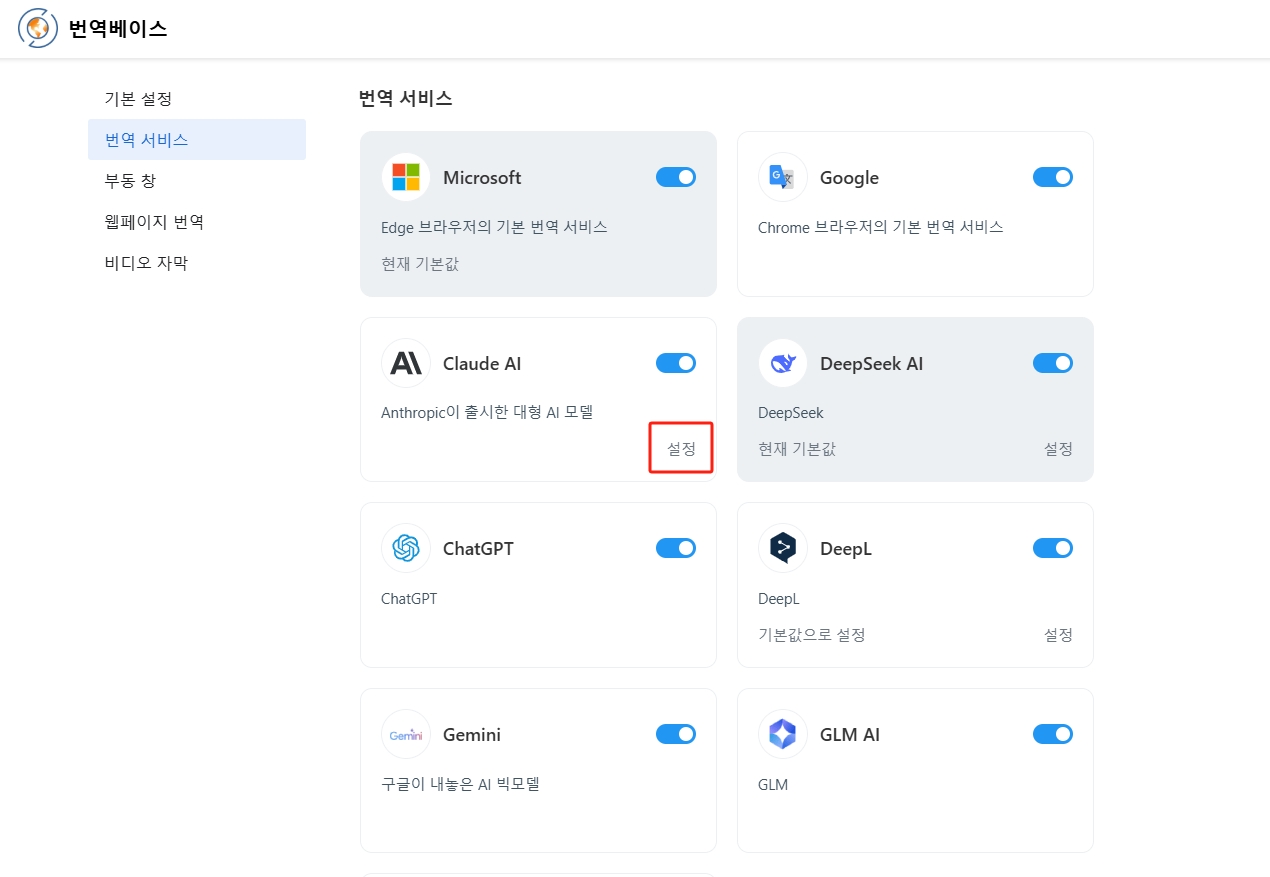The width and height of the screenshot is (1270, 877).
Task: Click the GLM AI card title
Action: (x=850, y=734)
